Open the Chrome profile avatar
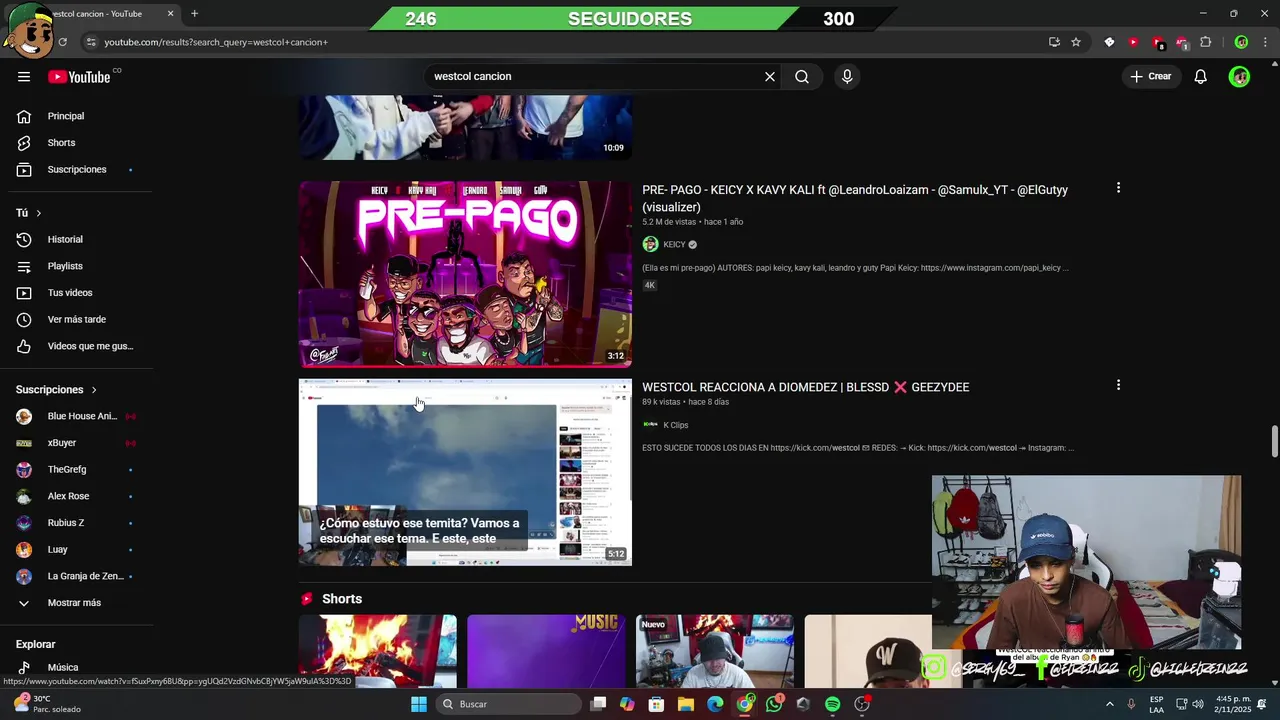This screenshot has height=720, width=1280. [x=1241, y=42]
